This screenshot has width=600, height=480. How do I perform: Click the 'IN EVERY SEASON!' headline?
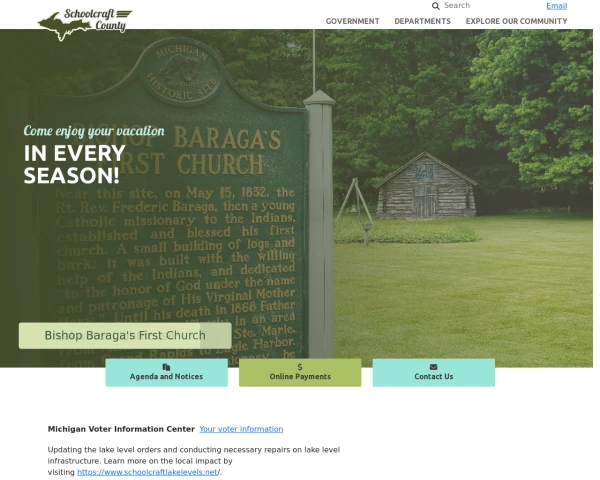pyautogui.click(x=75, y=164)
